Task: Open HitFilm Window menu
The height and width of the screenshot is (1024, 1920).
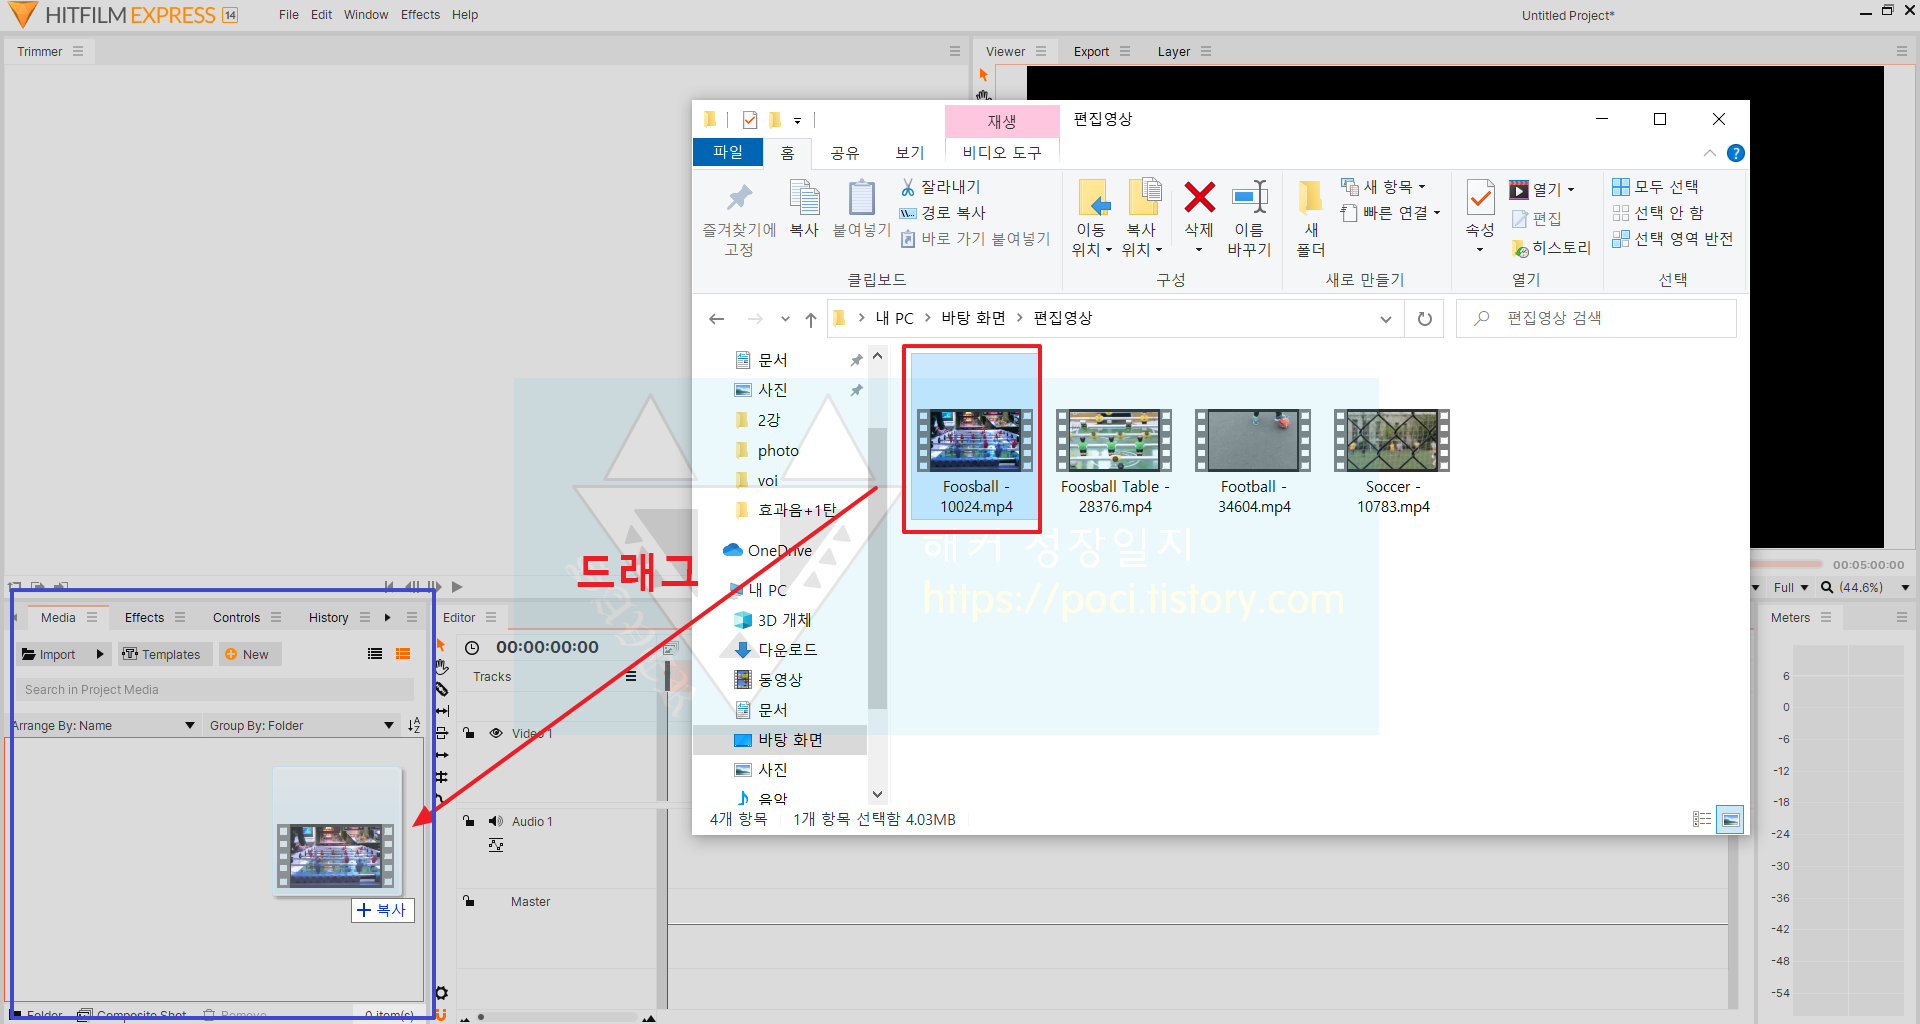Action: point(366,15)
